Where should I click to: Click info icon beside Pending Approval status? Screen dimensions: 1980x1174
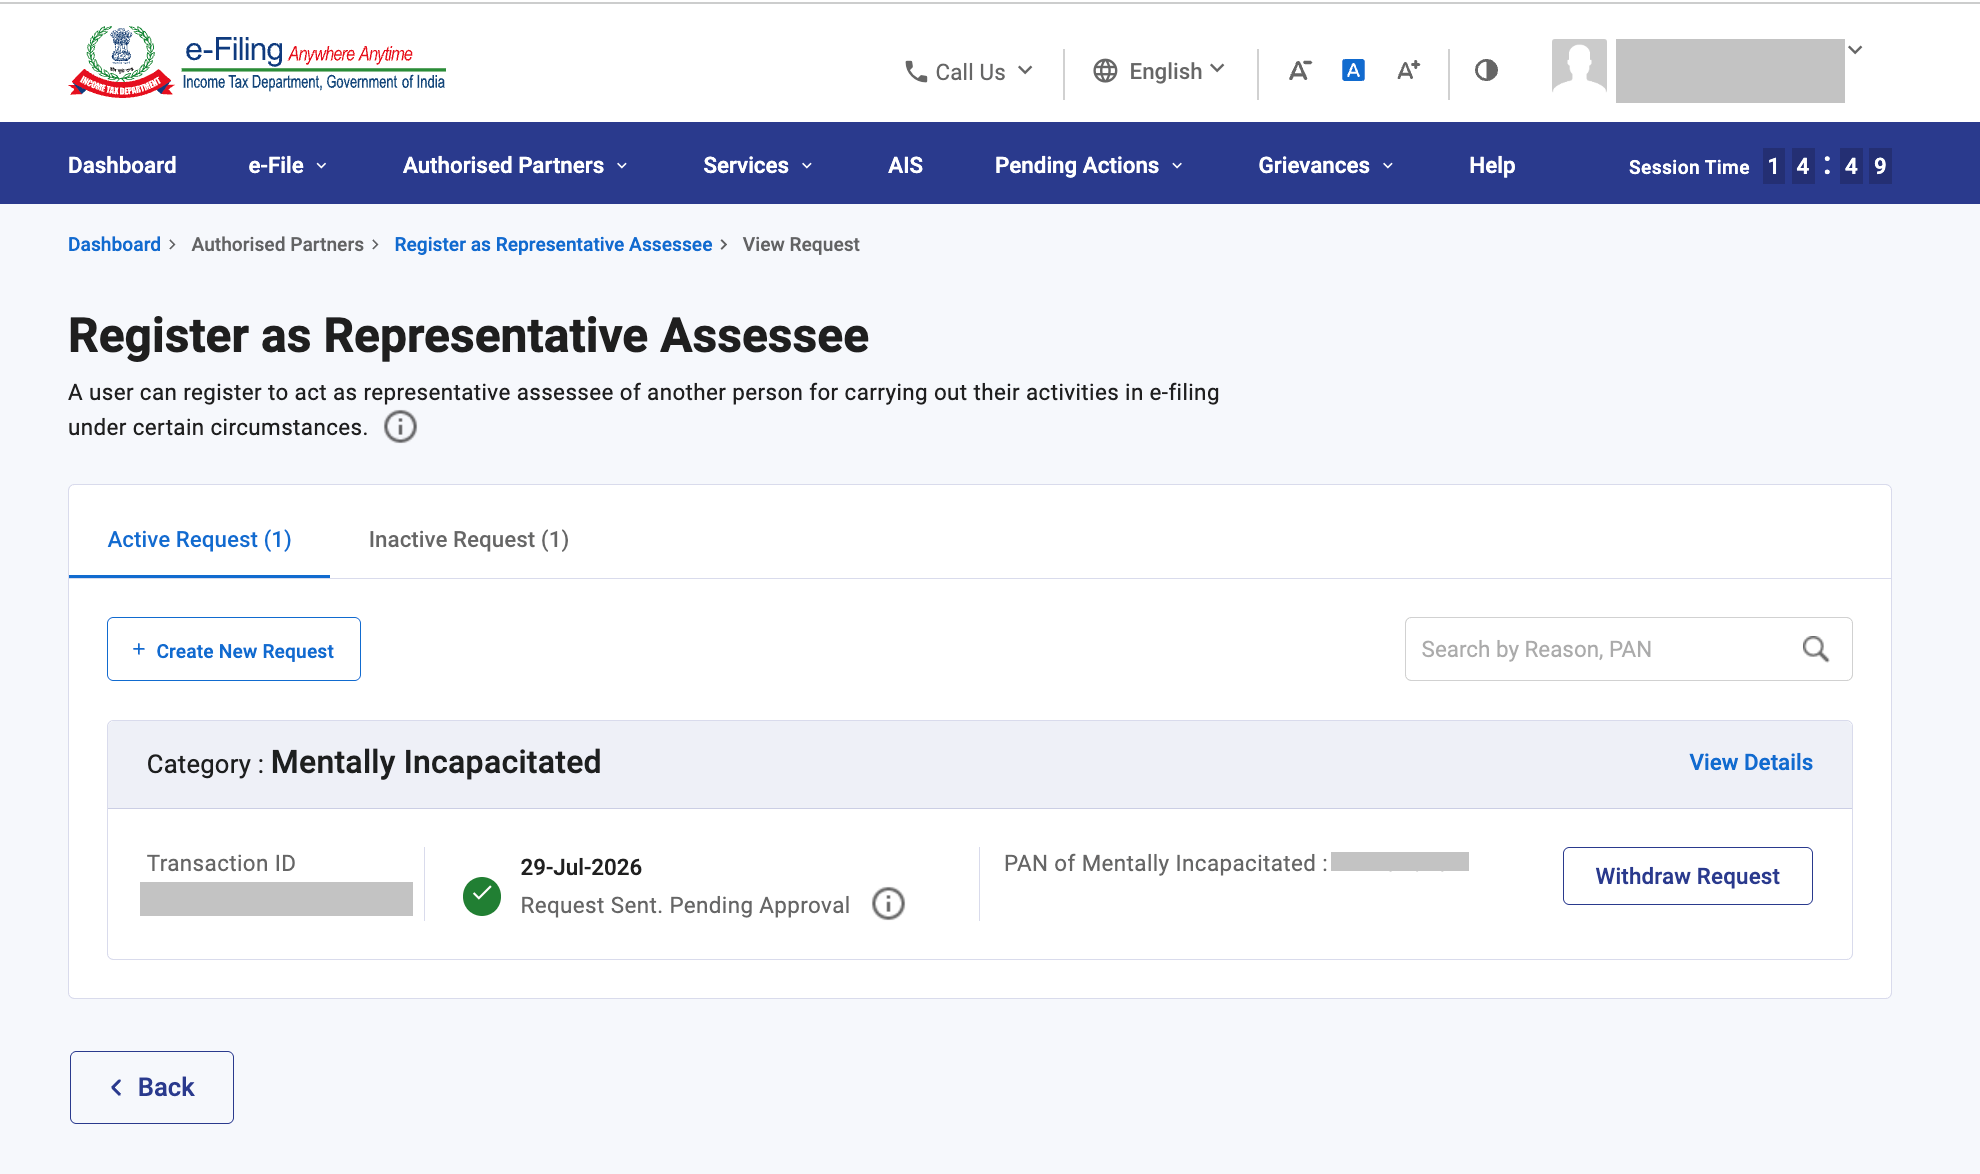[x=888, y=904]
